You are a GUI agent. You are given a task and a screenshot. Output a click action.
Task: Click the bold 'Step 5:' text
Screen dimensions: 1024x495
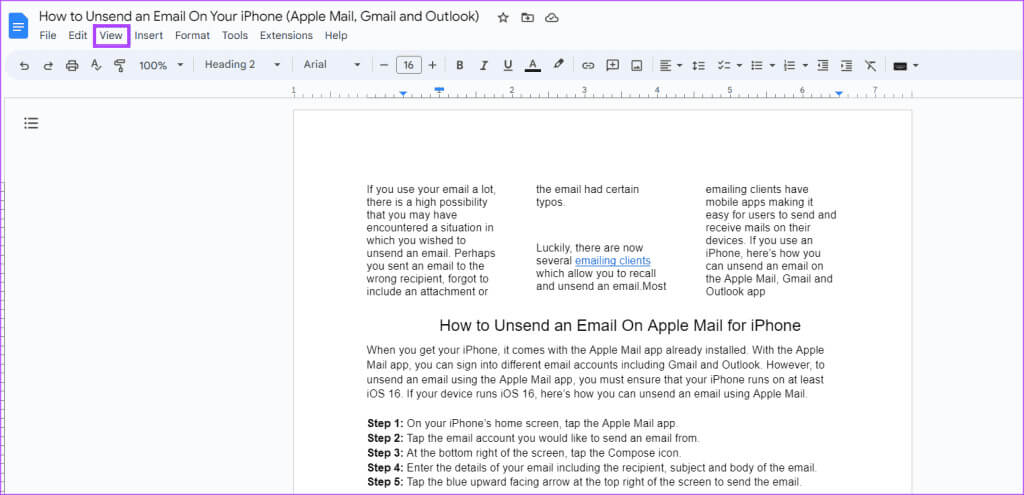pyautogui.click(x=385, y=483)
